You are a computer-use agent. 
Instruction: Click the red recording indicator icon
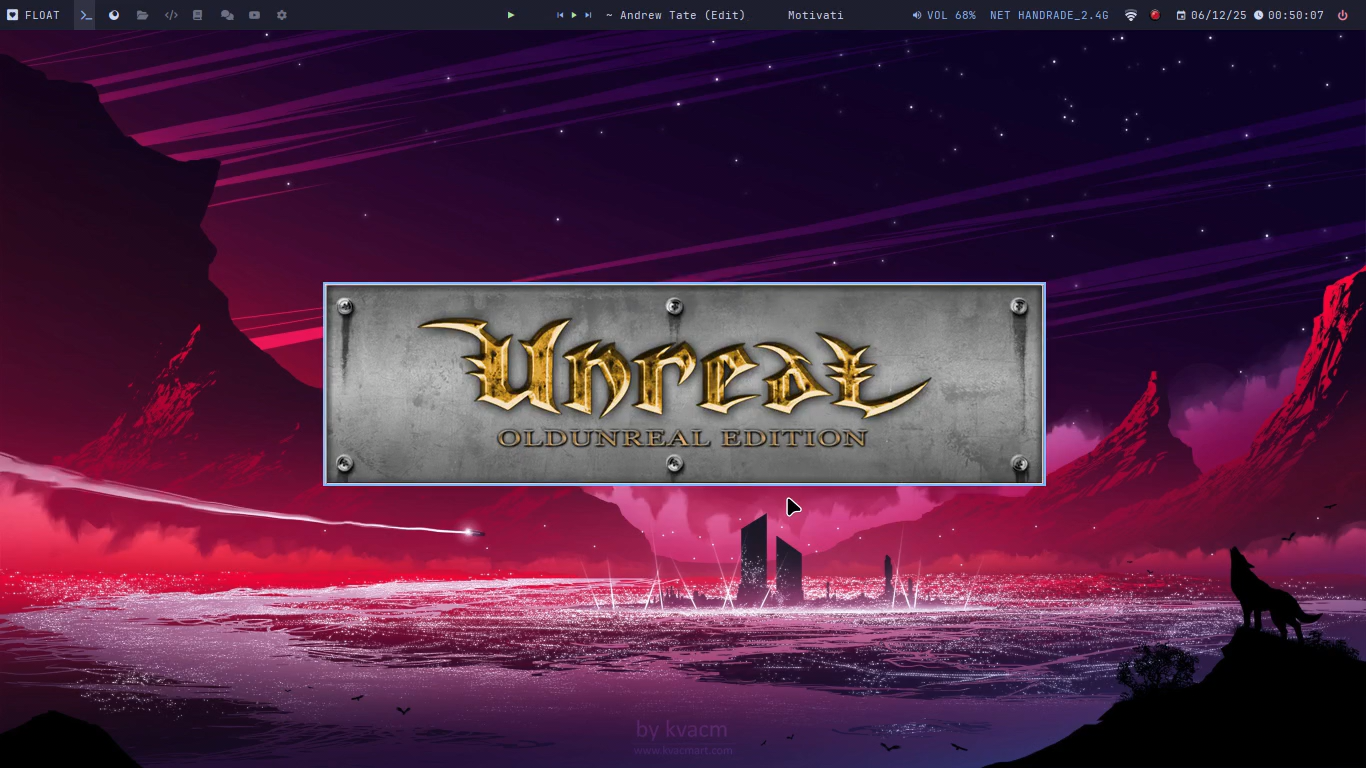coord(1155,15)
